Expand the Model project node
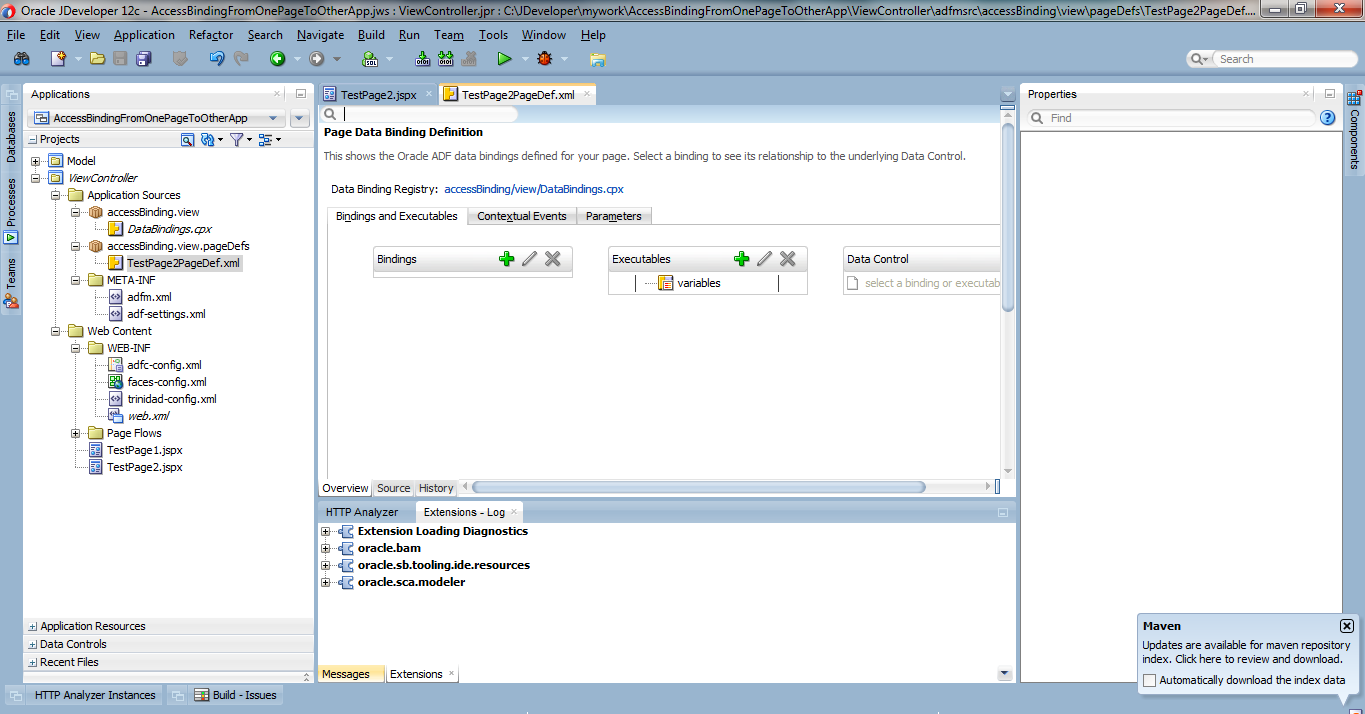 [x=34, y=160]
